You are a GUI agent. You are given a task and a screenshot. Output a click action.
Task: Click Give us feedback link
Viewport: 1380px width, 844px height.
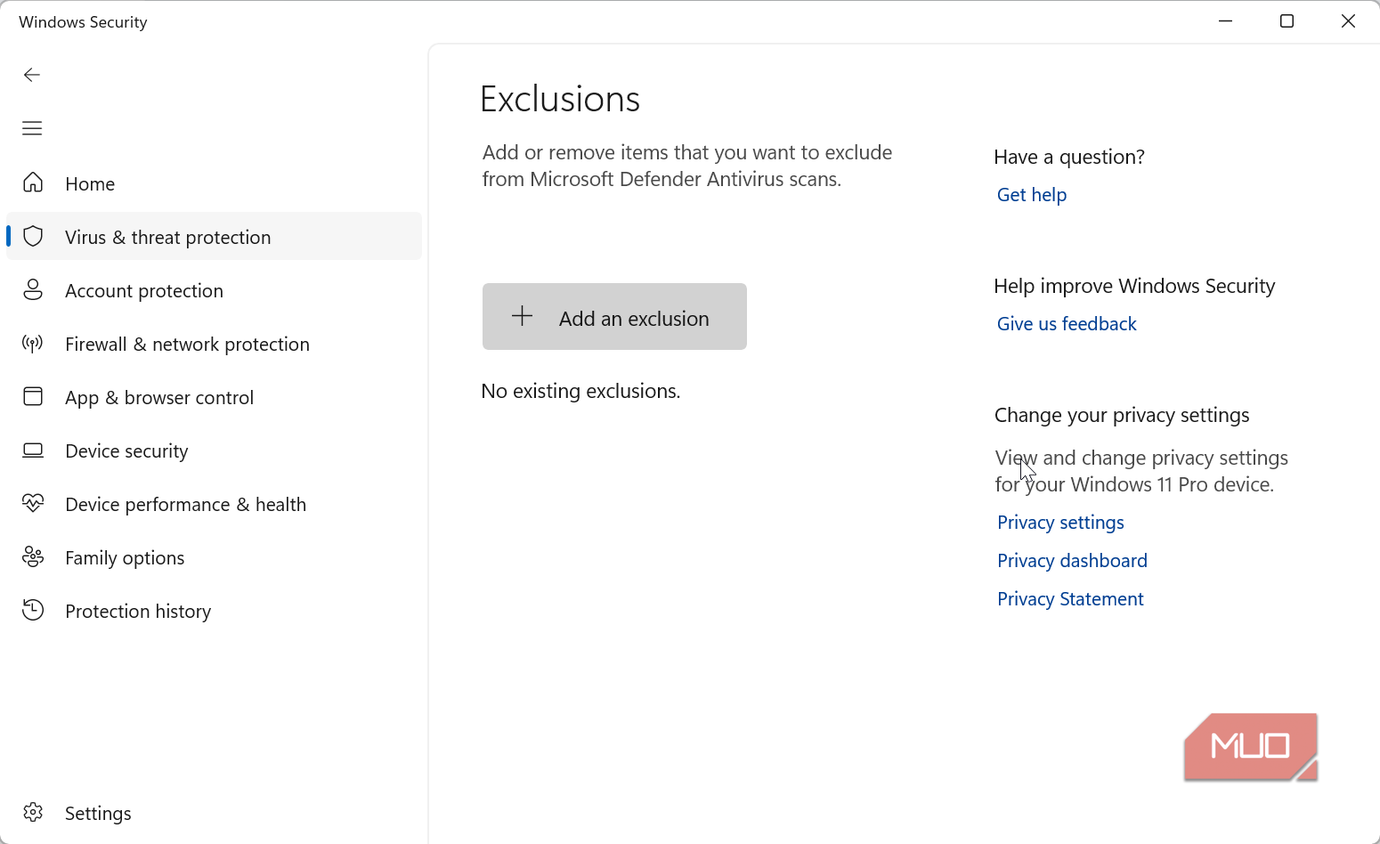[x=1067, y=324]
